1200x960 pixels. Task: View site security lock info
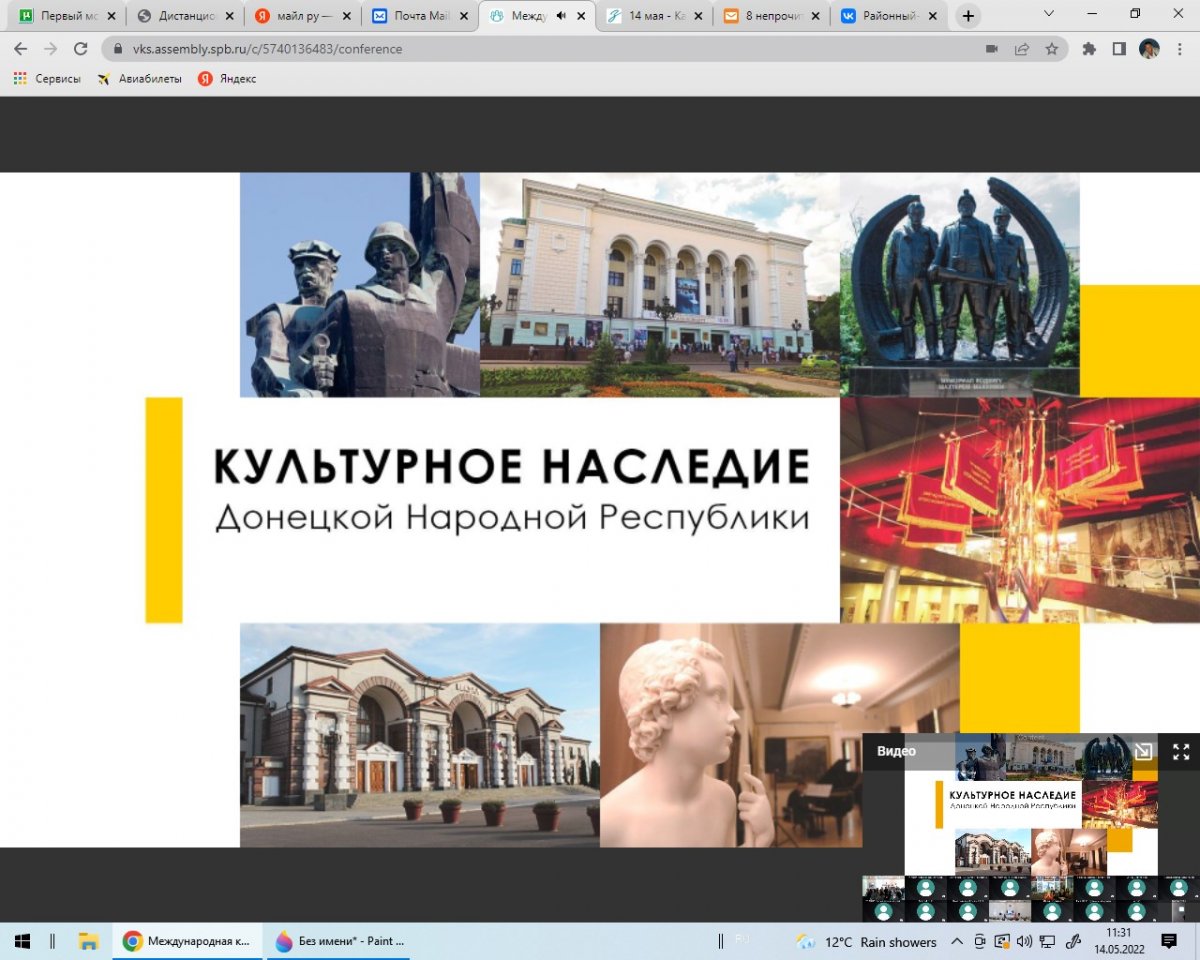118,48
